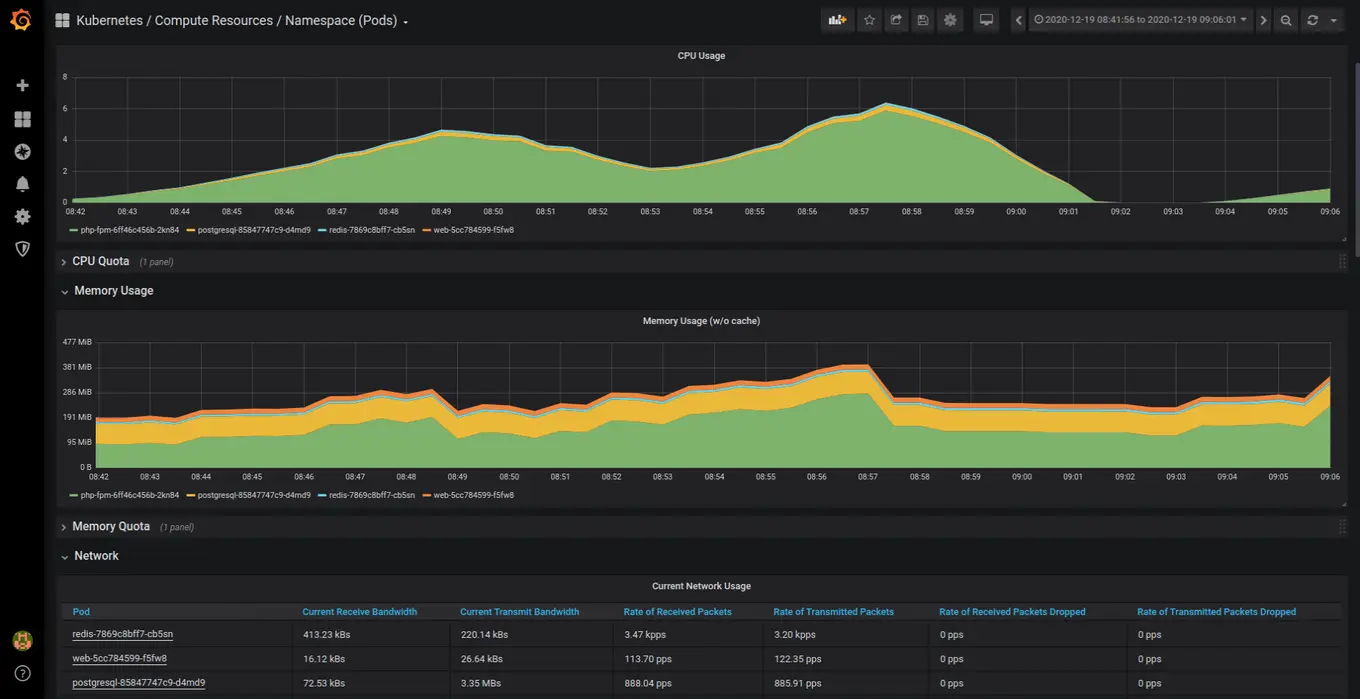This screenshot has width=1360, height=699.
Task: Expand the CPU Quota row
Action: tap(100, 261)
